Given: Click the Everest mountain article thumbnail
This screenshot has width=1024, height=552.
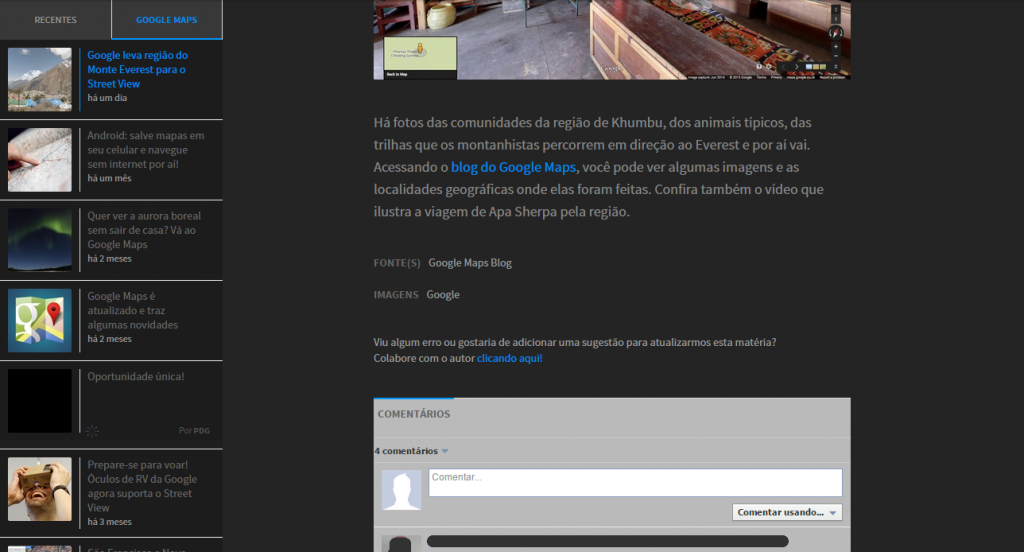Looking at the screenshot, I should click(40, 79).
